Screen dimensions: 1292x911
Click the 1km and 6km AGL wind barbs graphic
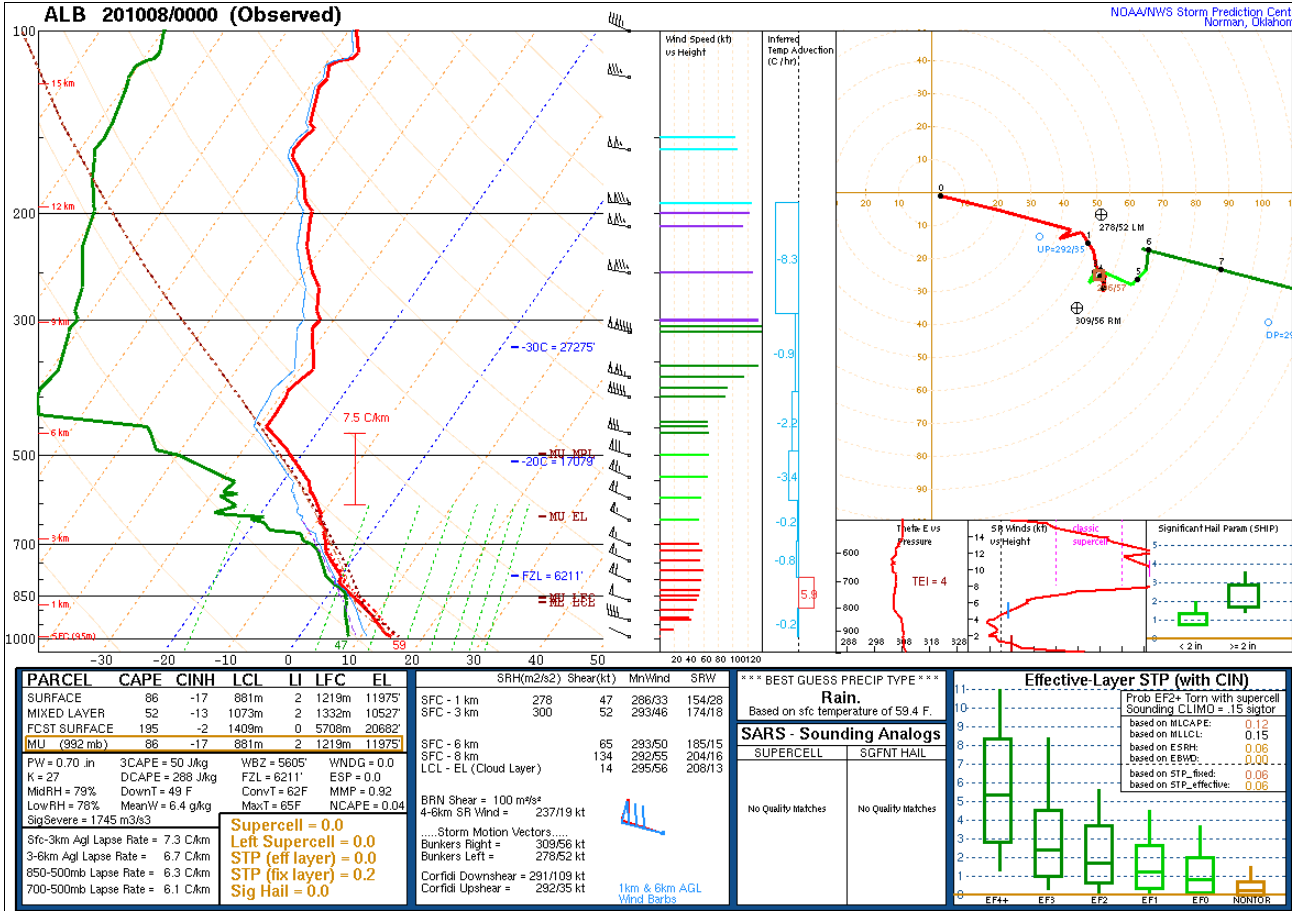(x=641, y=816)
